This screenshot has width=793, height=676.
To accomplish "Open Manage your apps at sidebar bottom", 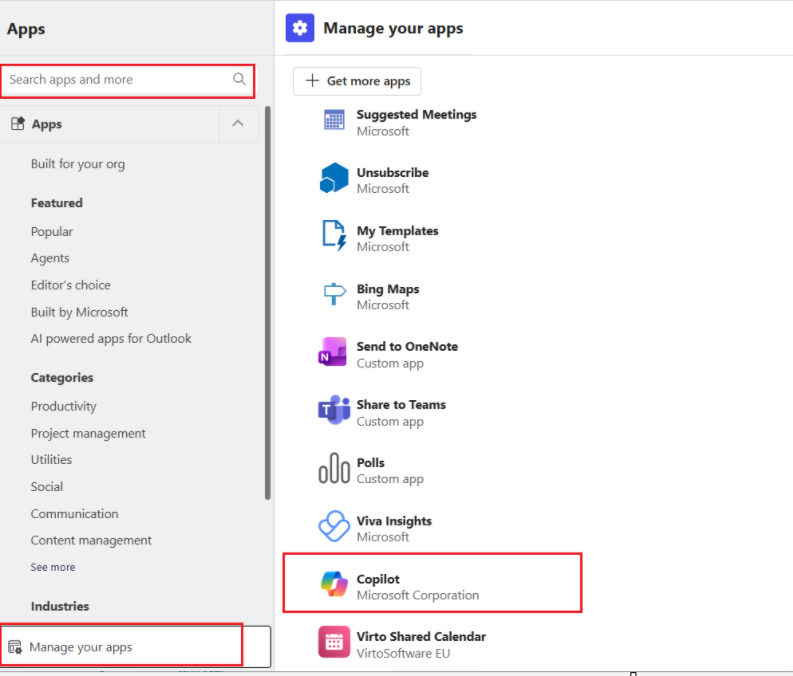I will click(x=136, y=647).
